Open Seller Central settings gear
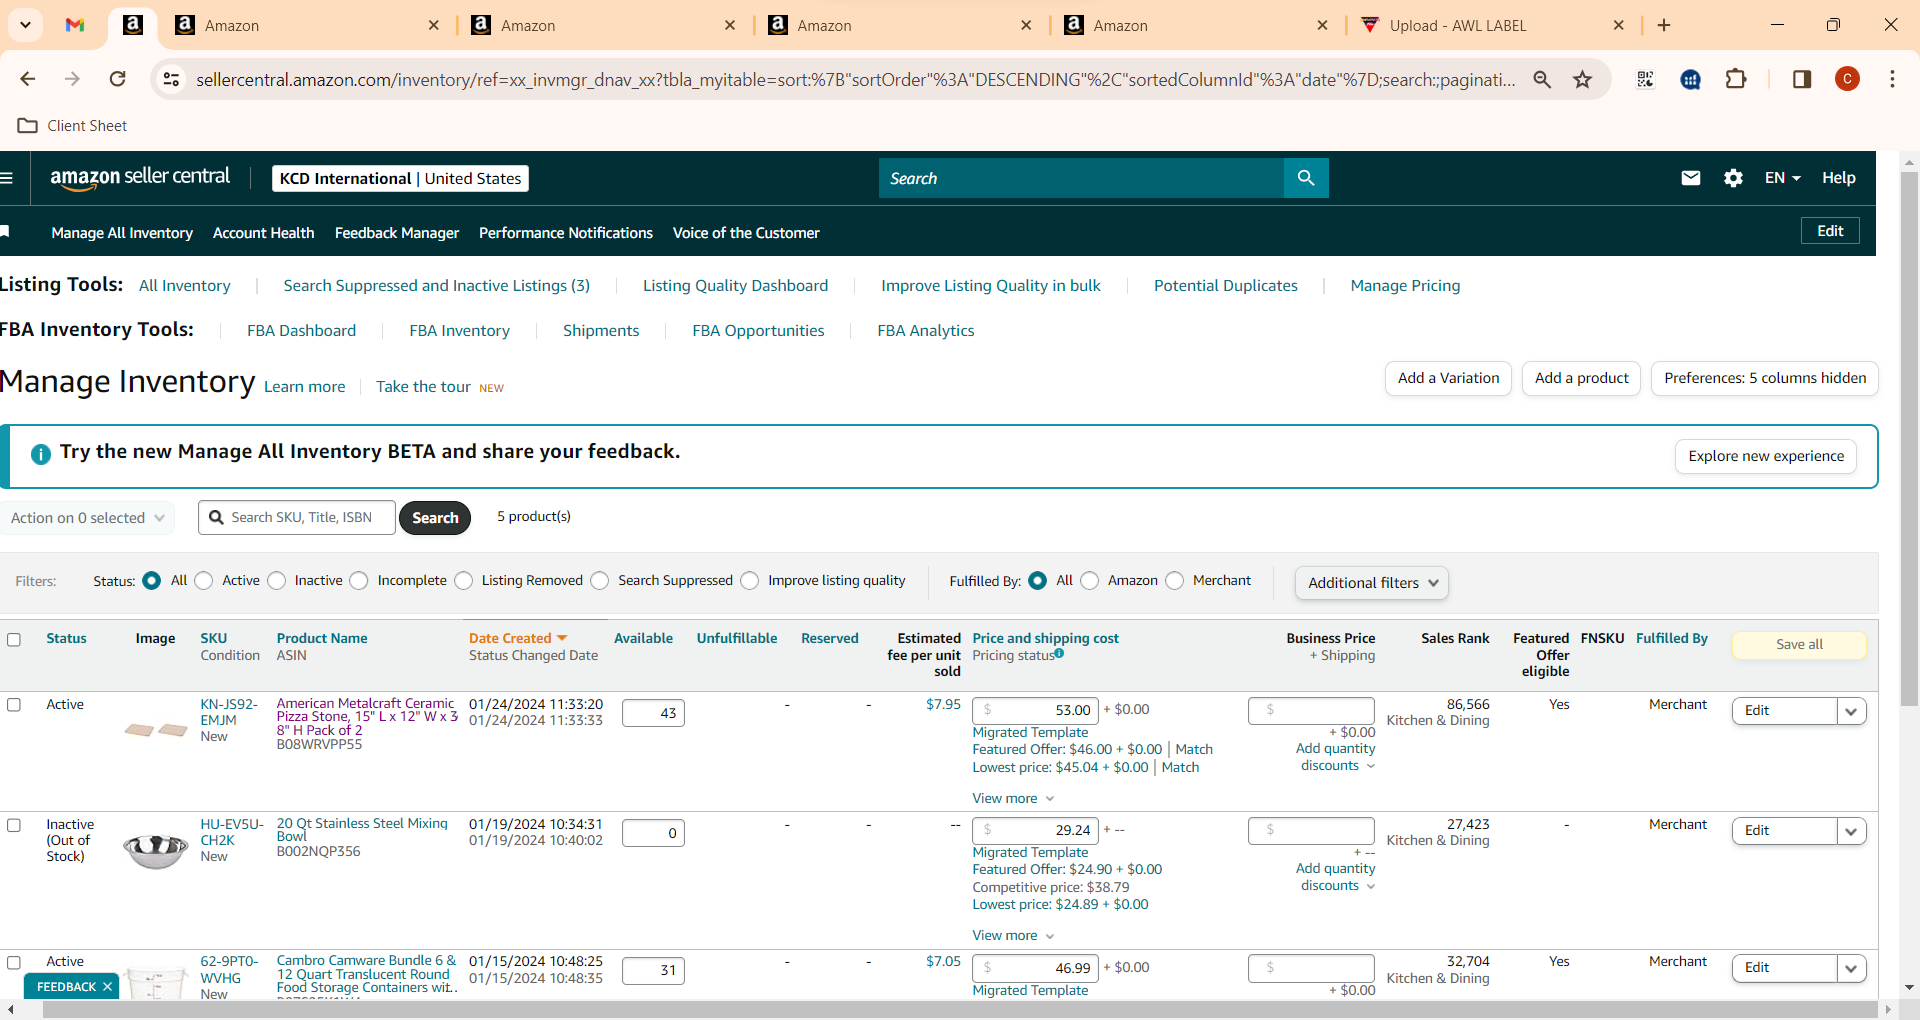Screen dimensions: 1920x1020 click(1733, 178)
